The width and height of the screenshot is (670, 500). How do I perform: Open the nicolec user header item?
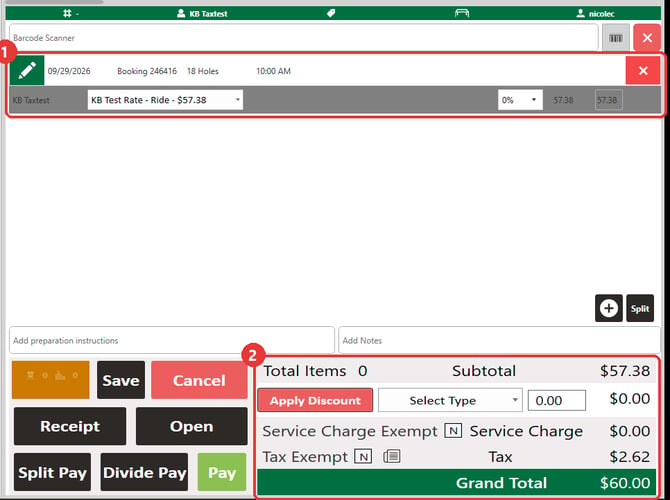pyautogui.click(x=595, y=14)
